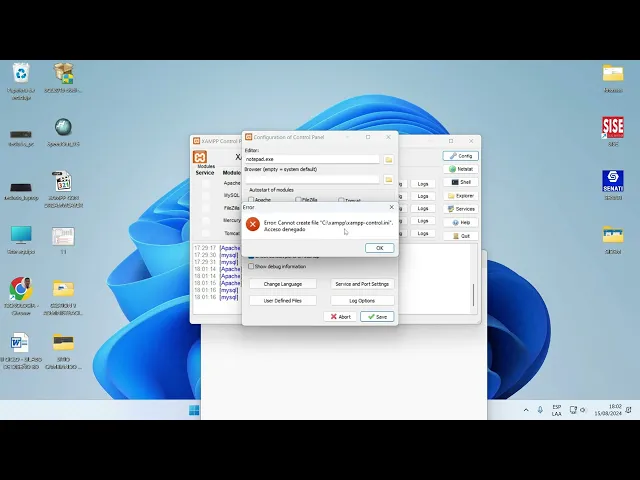Click folder browse icon beside the Browser field
The image size is (640, 480).
(389, 180)
